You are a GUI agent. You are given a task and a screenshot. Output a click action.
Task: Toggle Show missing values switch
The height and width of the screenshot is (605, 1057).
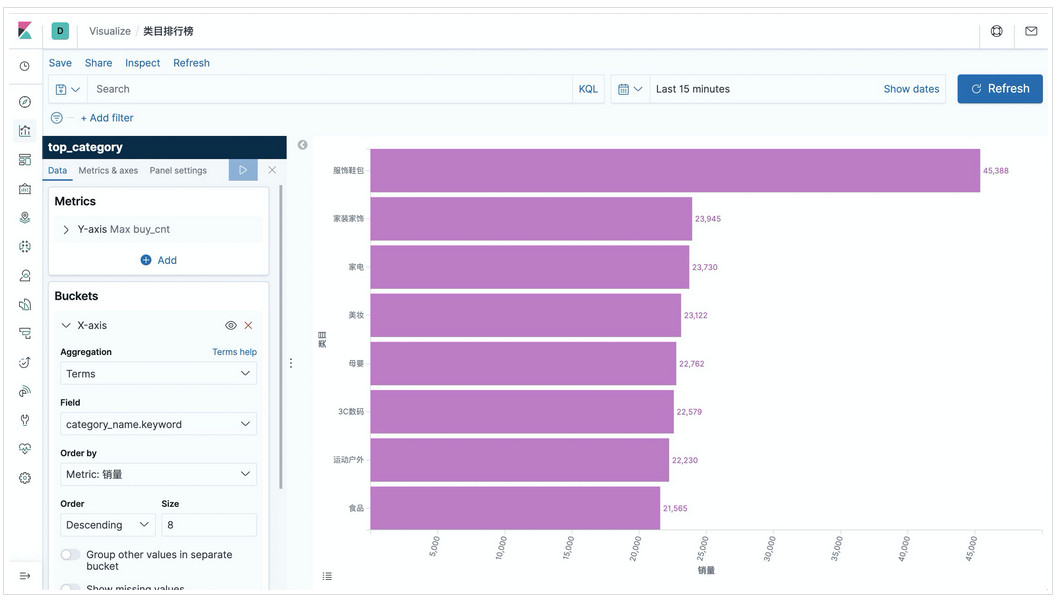tap(70, 587)
